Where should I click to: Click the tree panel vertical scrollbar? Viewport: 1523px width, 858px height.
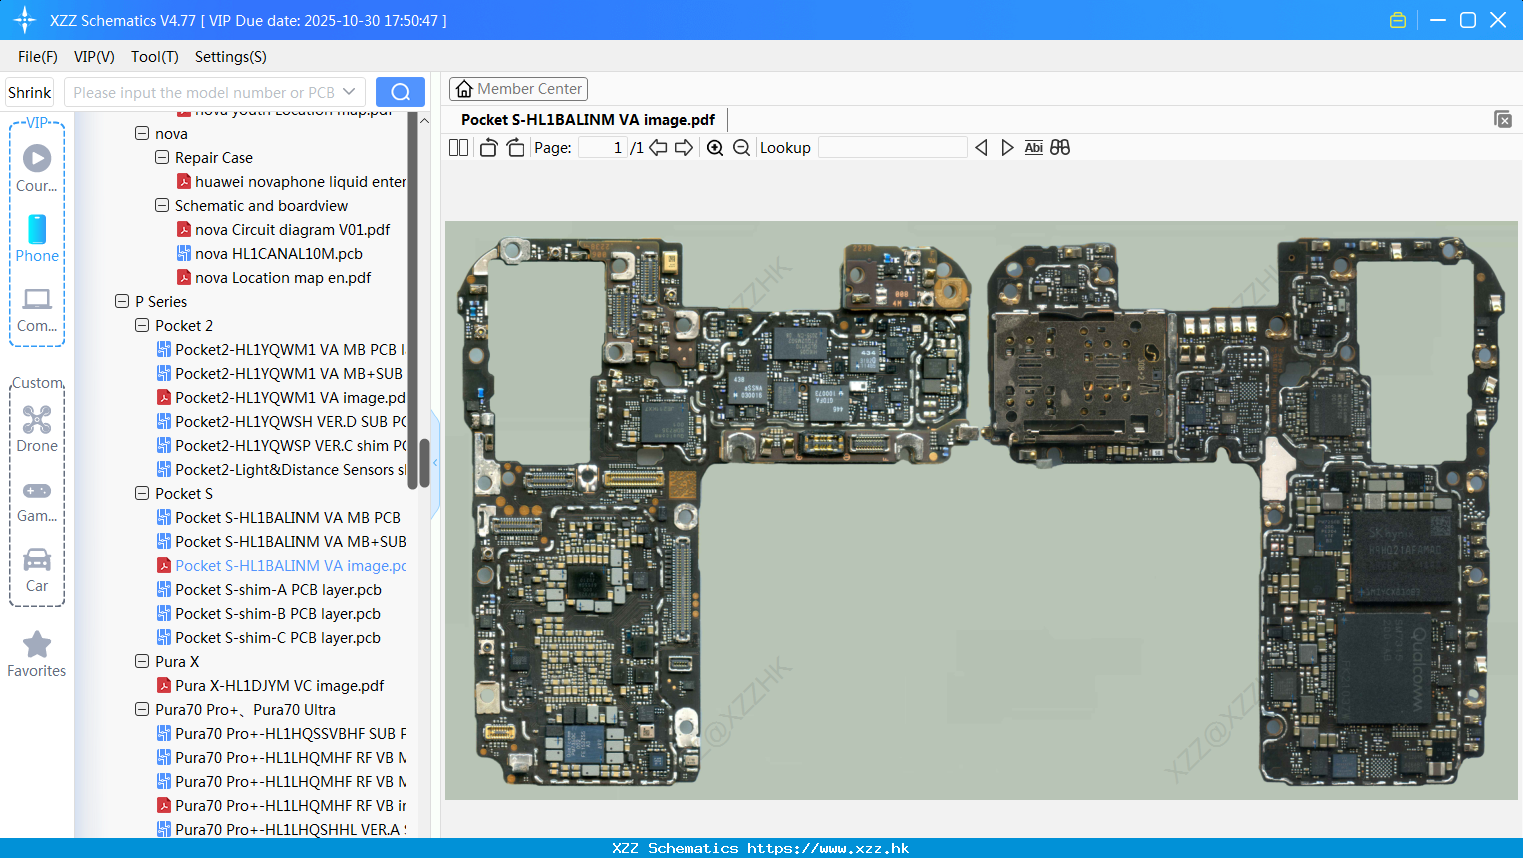(x=424, y=463)
